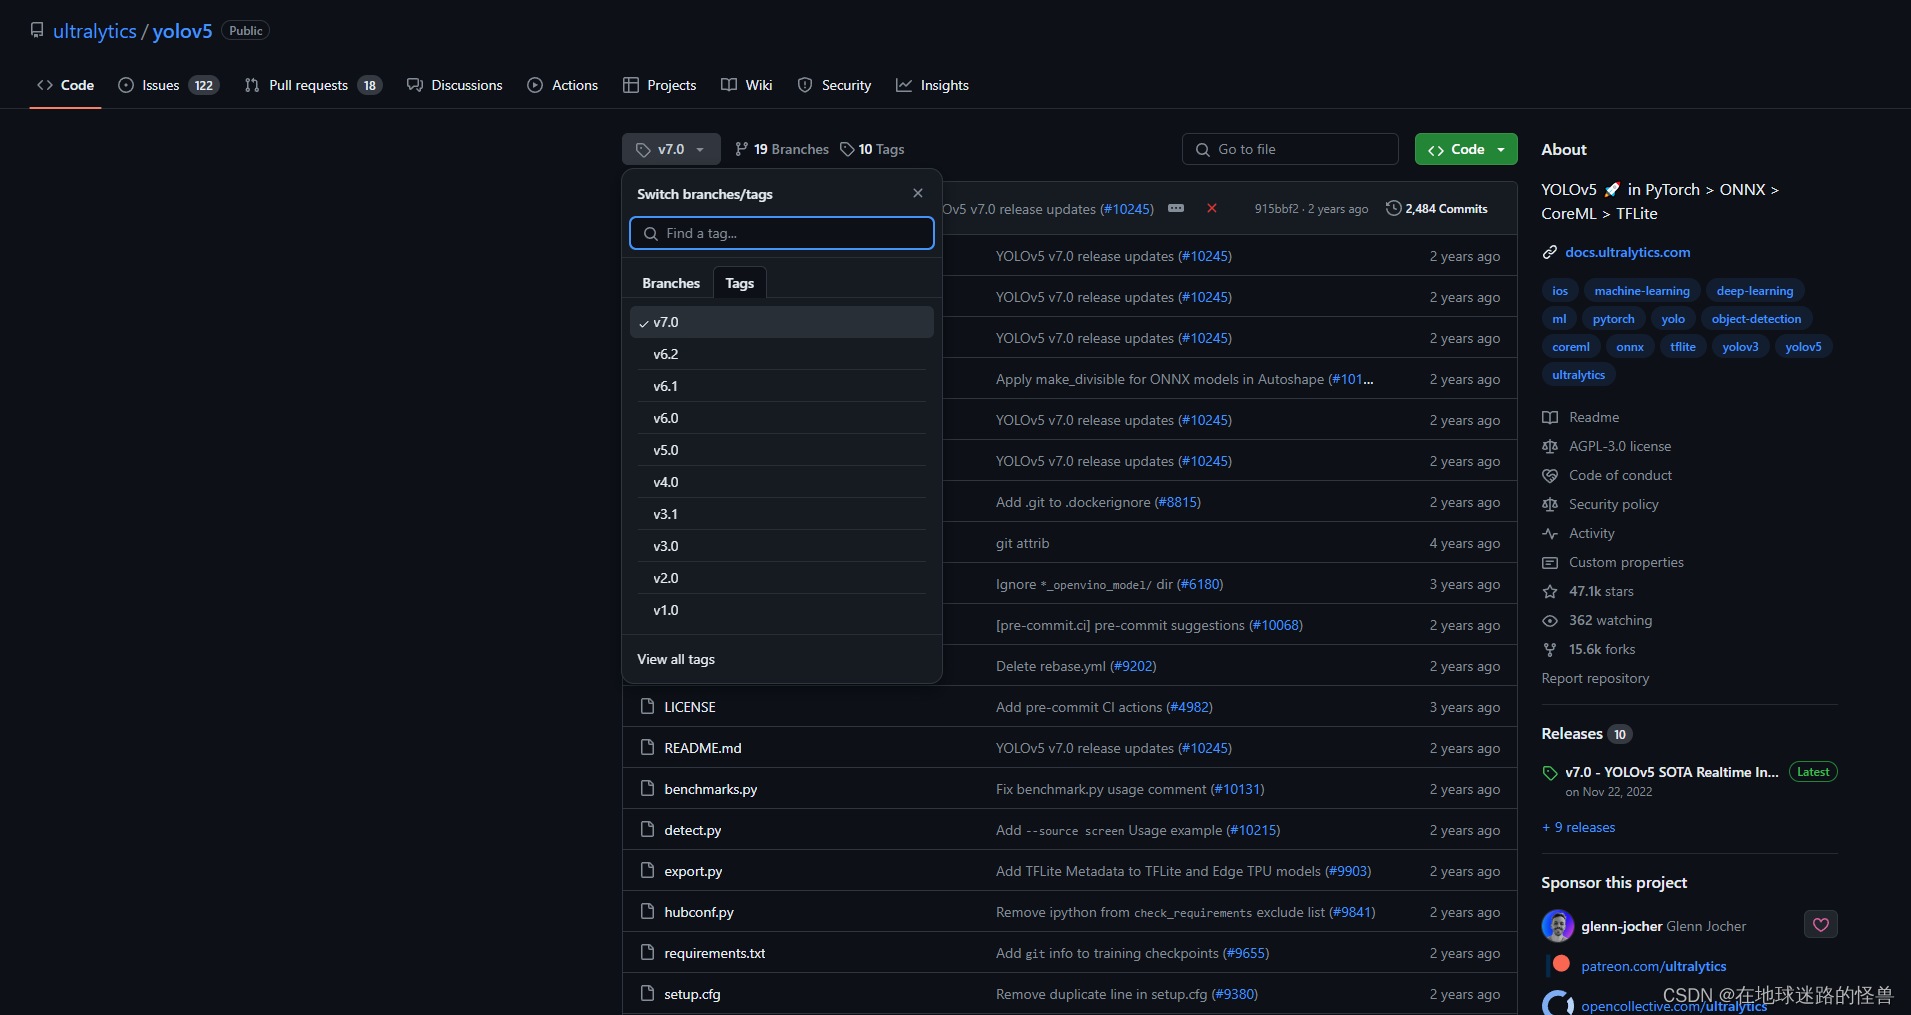The width and height of the screenshot is (1911, 1015).
Task: Open the ultralytics owner link
Action: click(x=94, y=31)
